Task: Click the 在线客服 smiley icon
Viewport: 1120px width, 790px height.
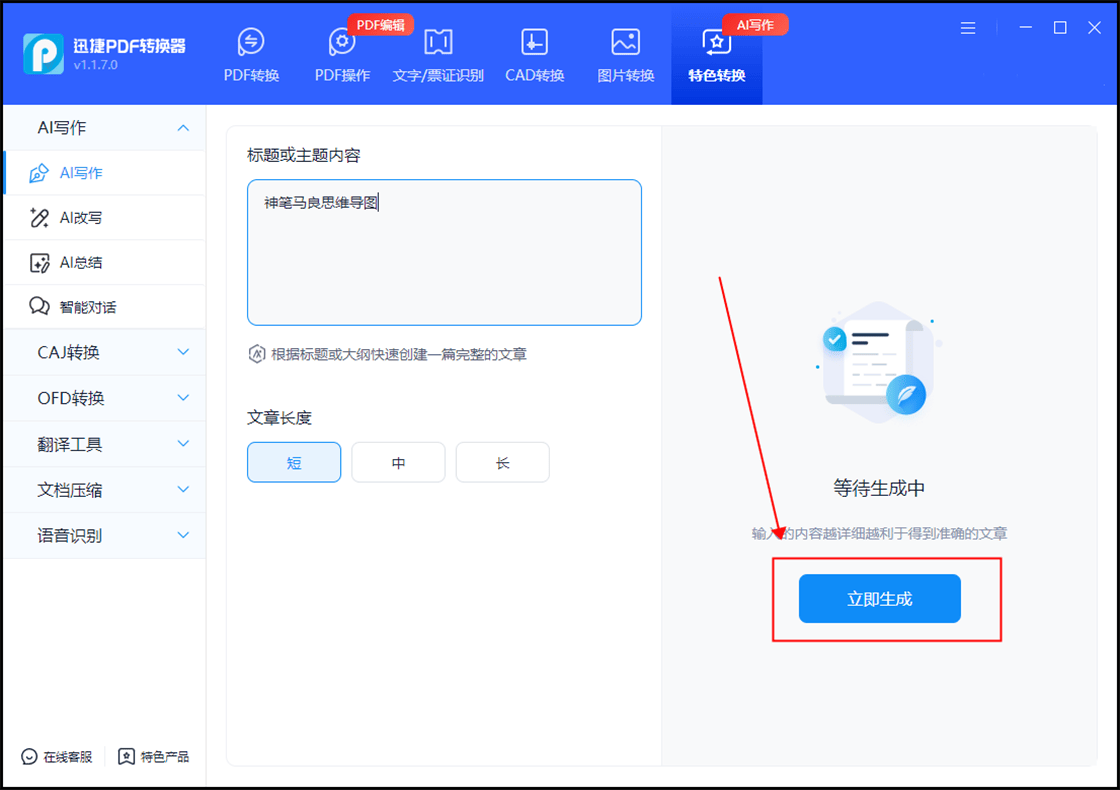Action: (x=29, y=756)
